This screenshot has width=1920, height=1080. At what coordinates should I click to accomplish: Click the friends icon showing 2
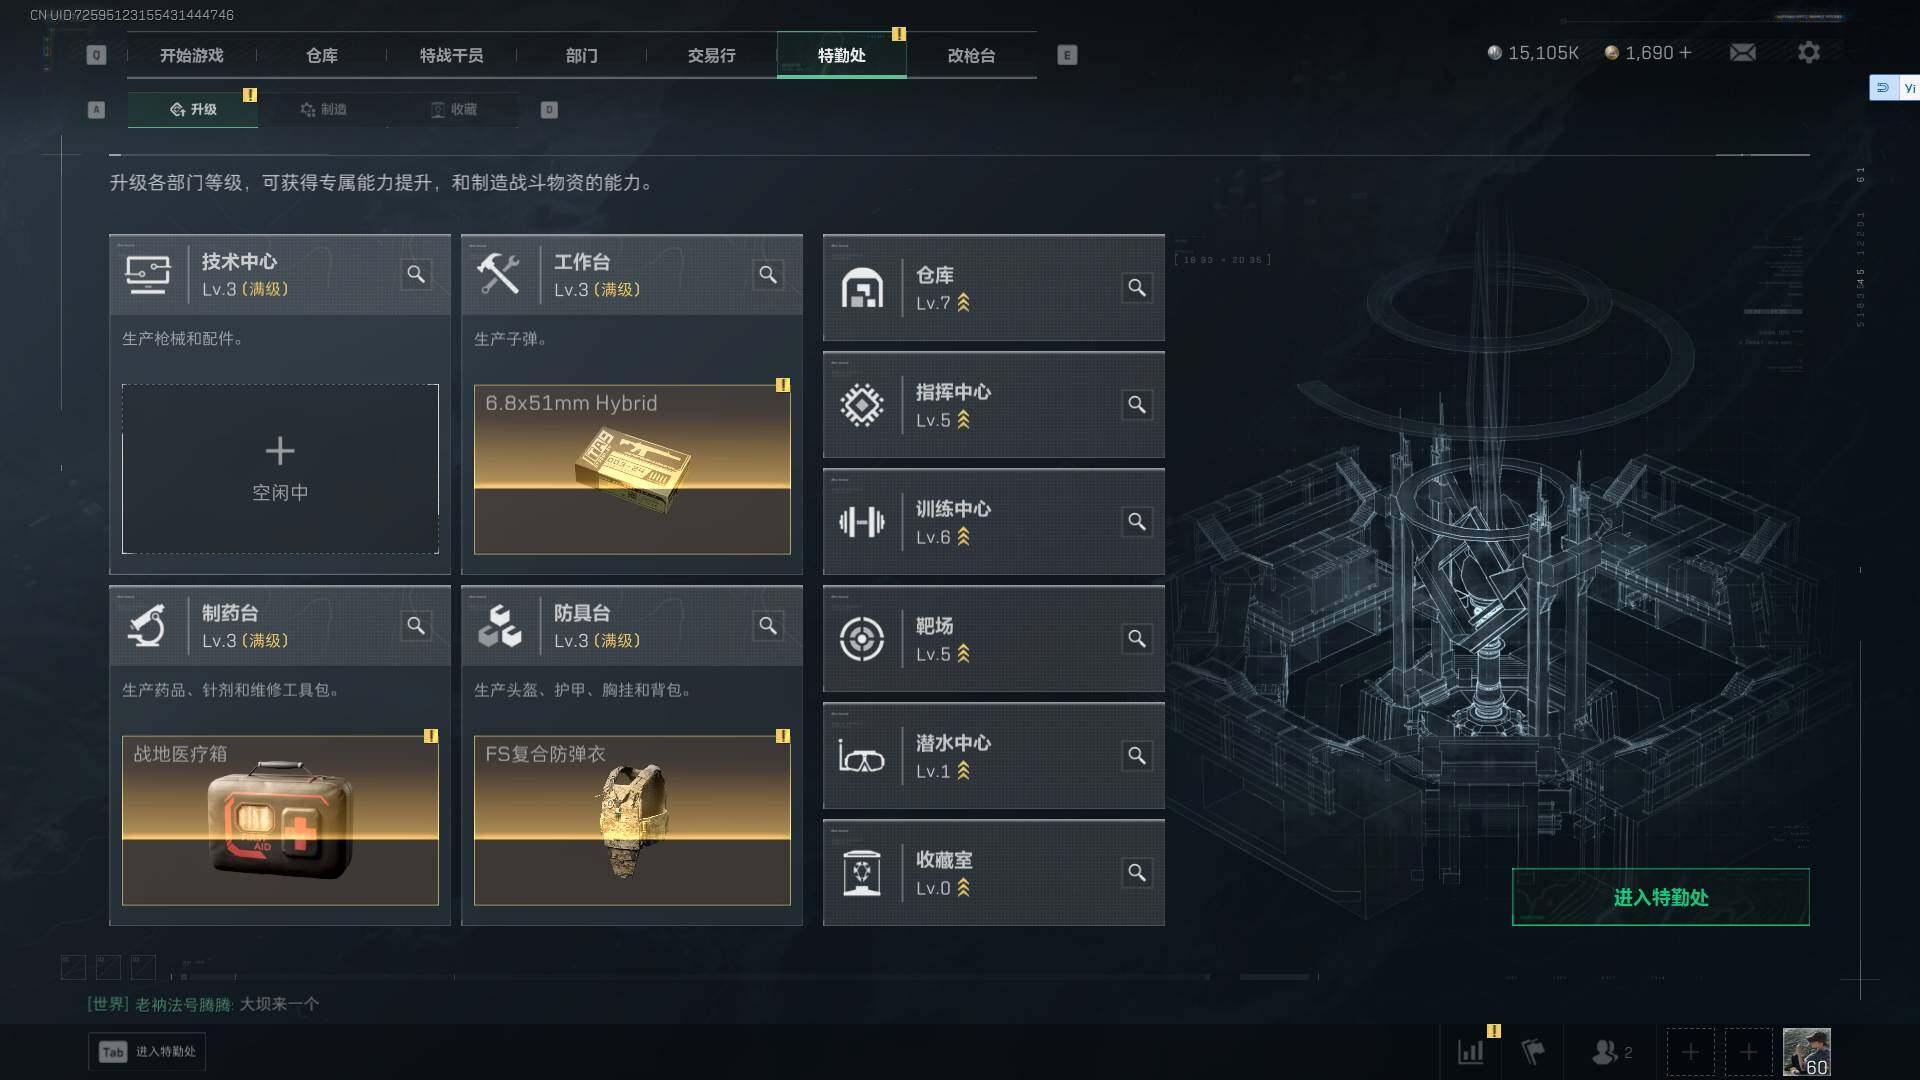(x=1611, y=1052)
